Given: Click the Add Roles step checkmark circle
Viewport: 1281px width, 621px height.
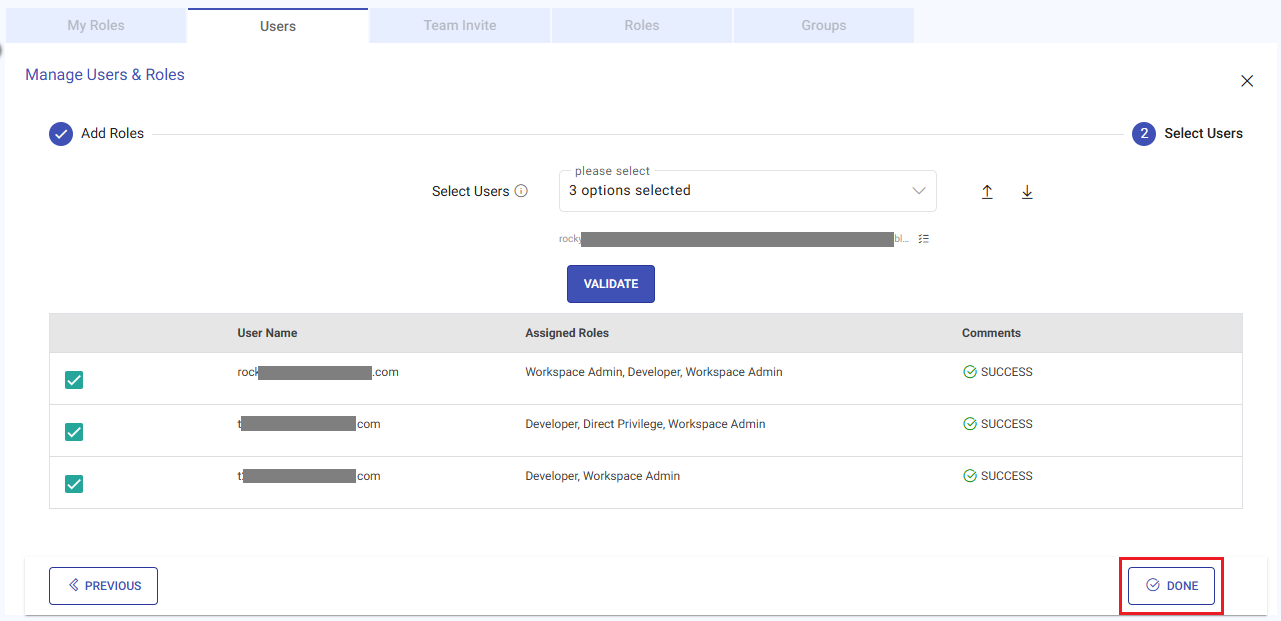Looking at the screenshot, I should coord(61,134).
